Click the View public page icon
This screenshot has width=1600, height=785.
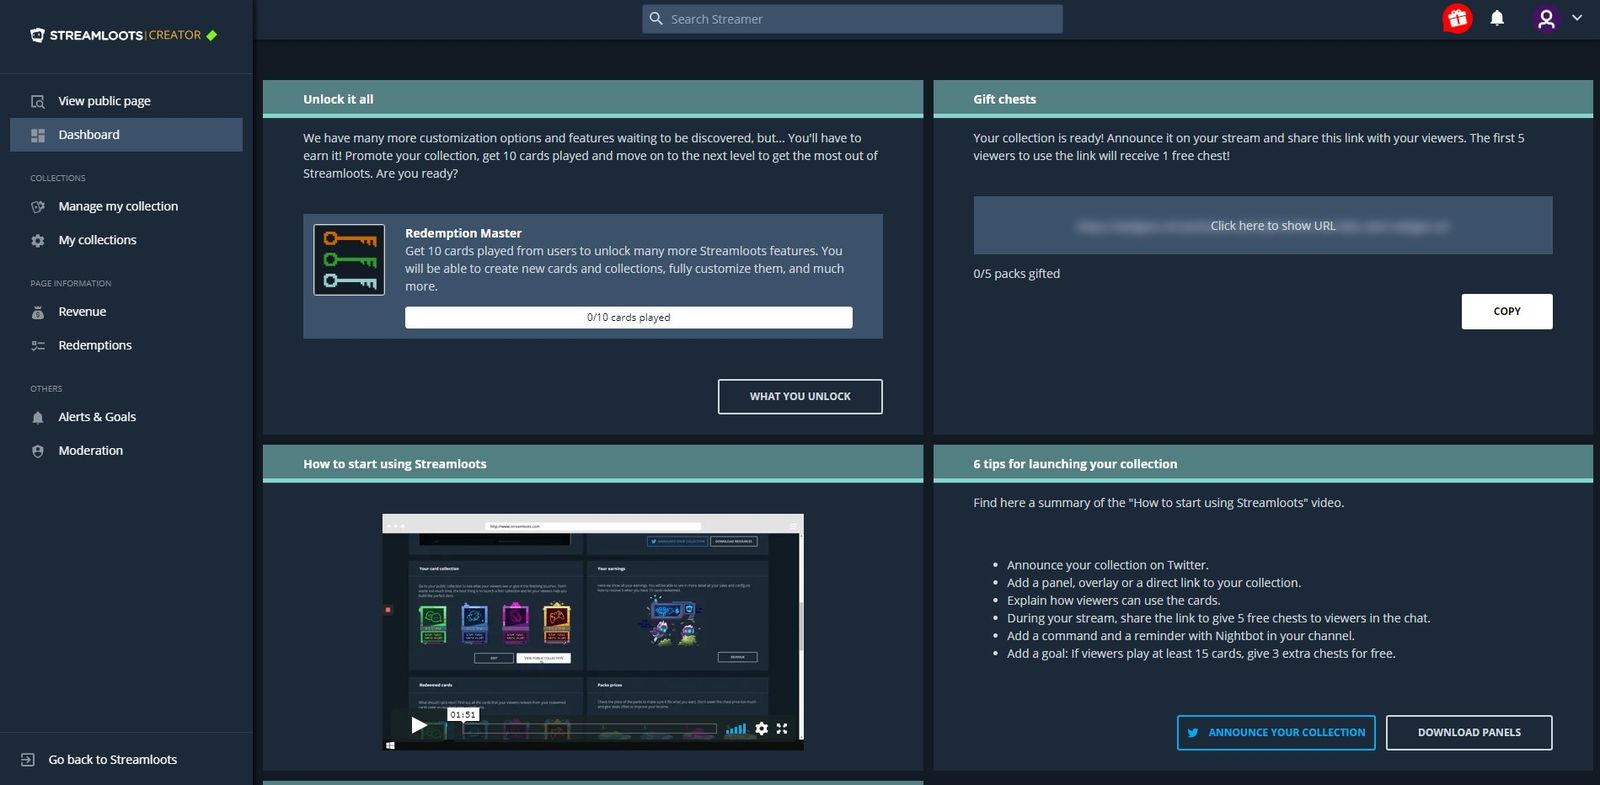pos(38,101)
